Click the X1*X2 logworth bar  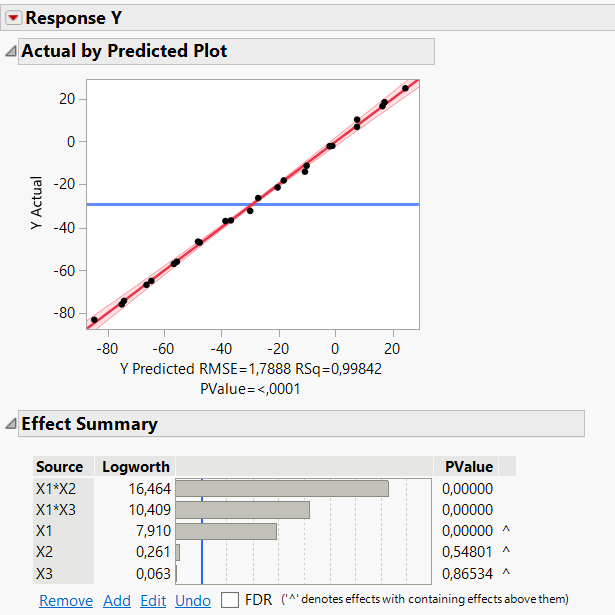pos(282,488)
